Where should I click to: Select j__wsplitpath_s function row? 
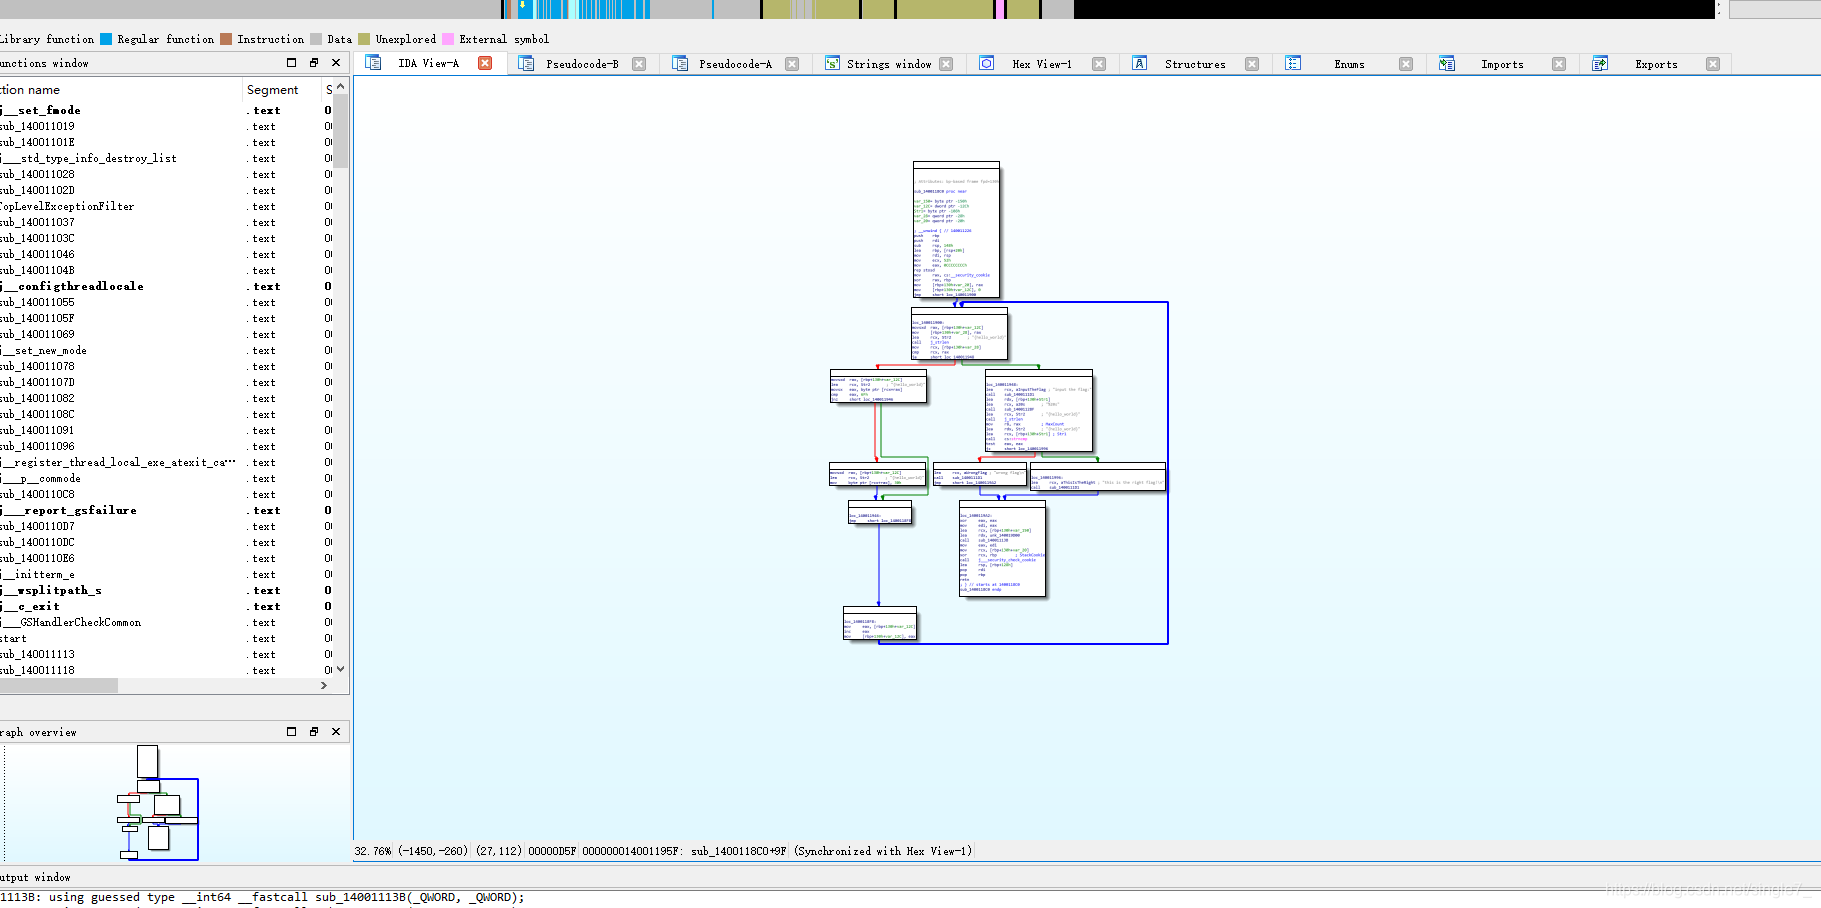click(x=166, y=590)
